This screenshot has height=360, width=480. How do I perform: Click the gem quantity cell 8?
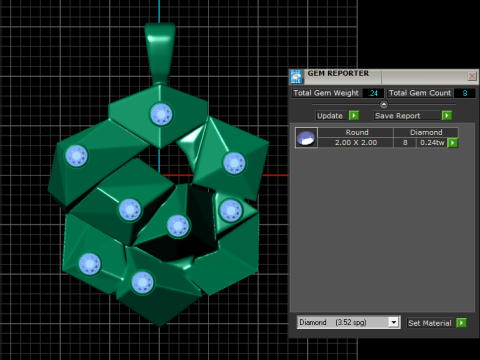[x=405, y=143]
